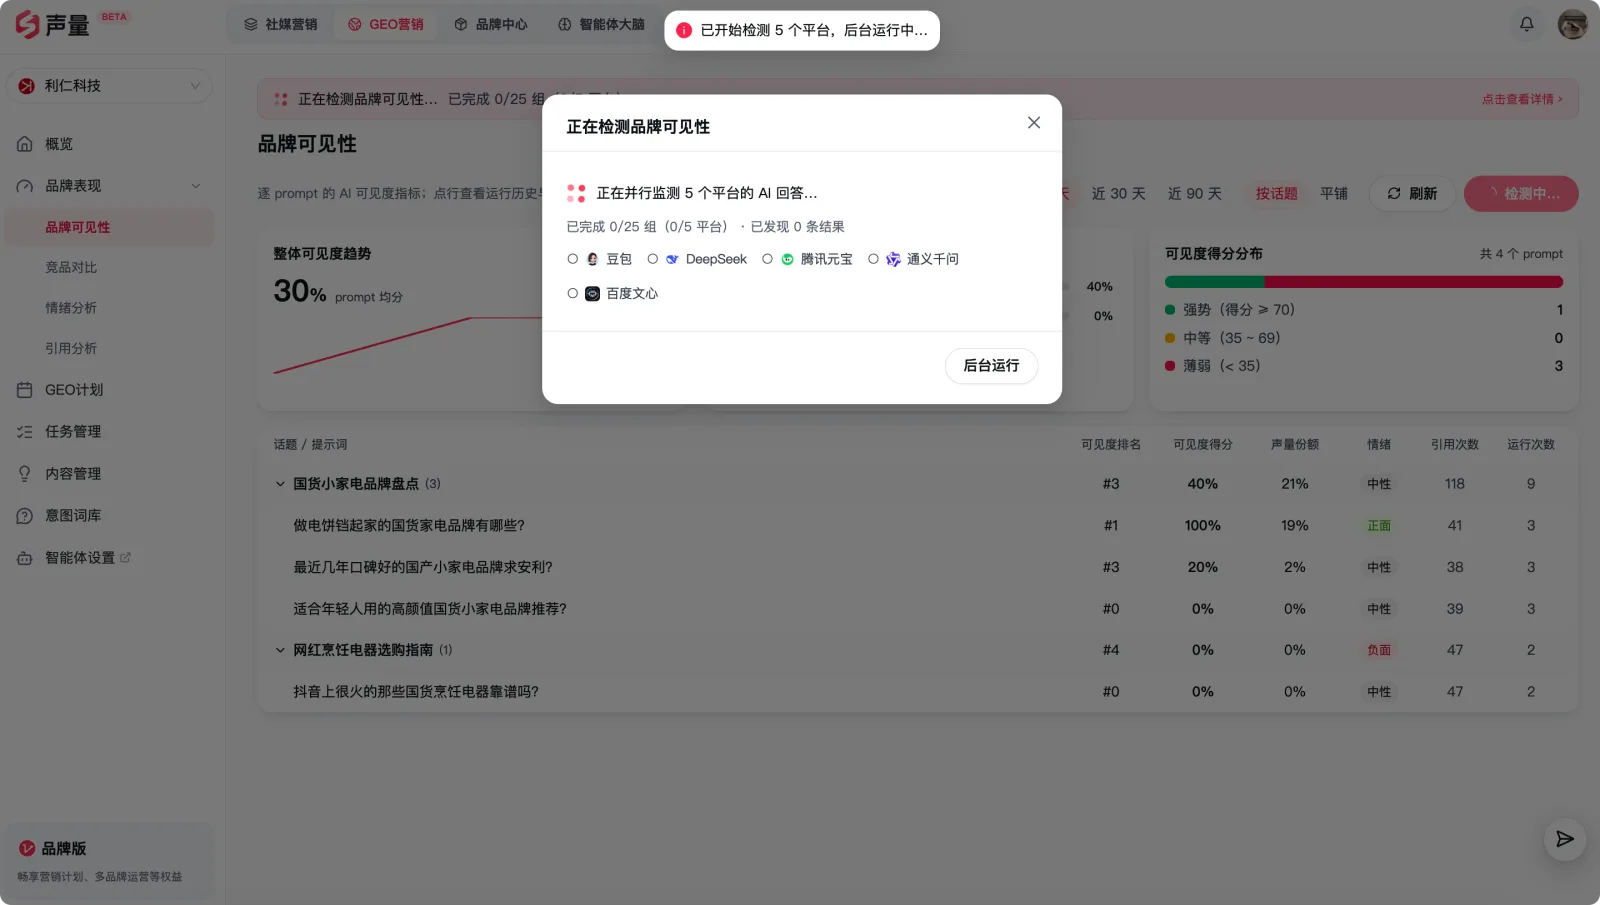Click the visibility score distribution bar
Screen dimensions: 1600x905
click(1364, 282)
